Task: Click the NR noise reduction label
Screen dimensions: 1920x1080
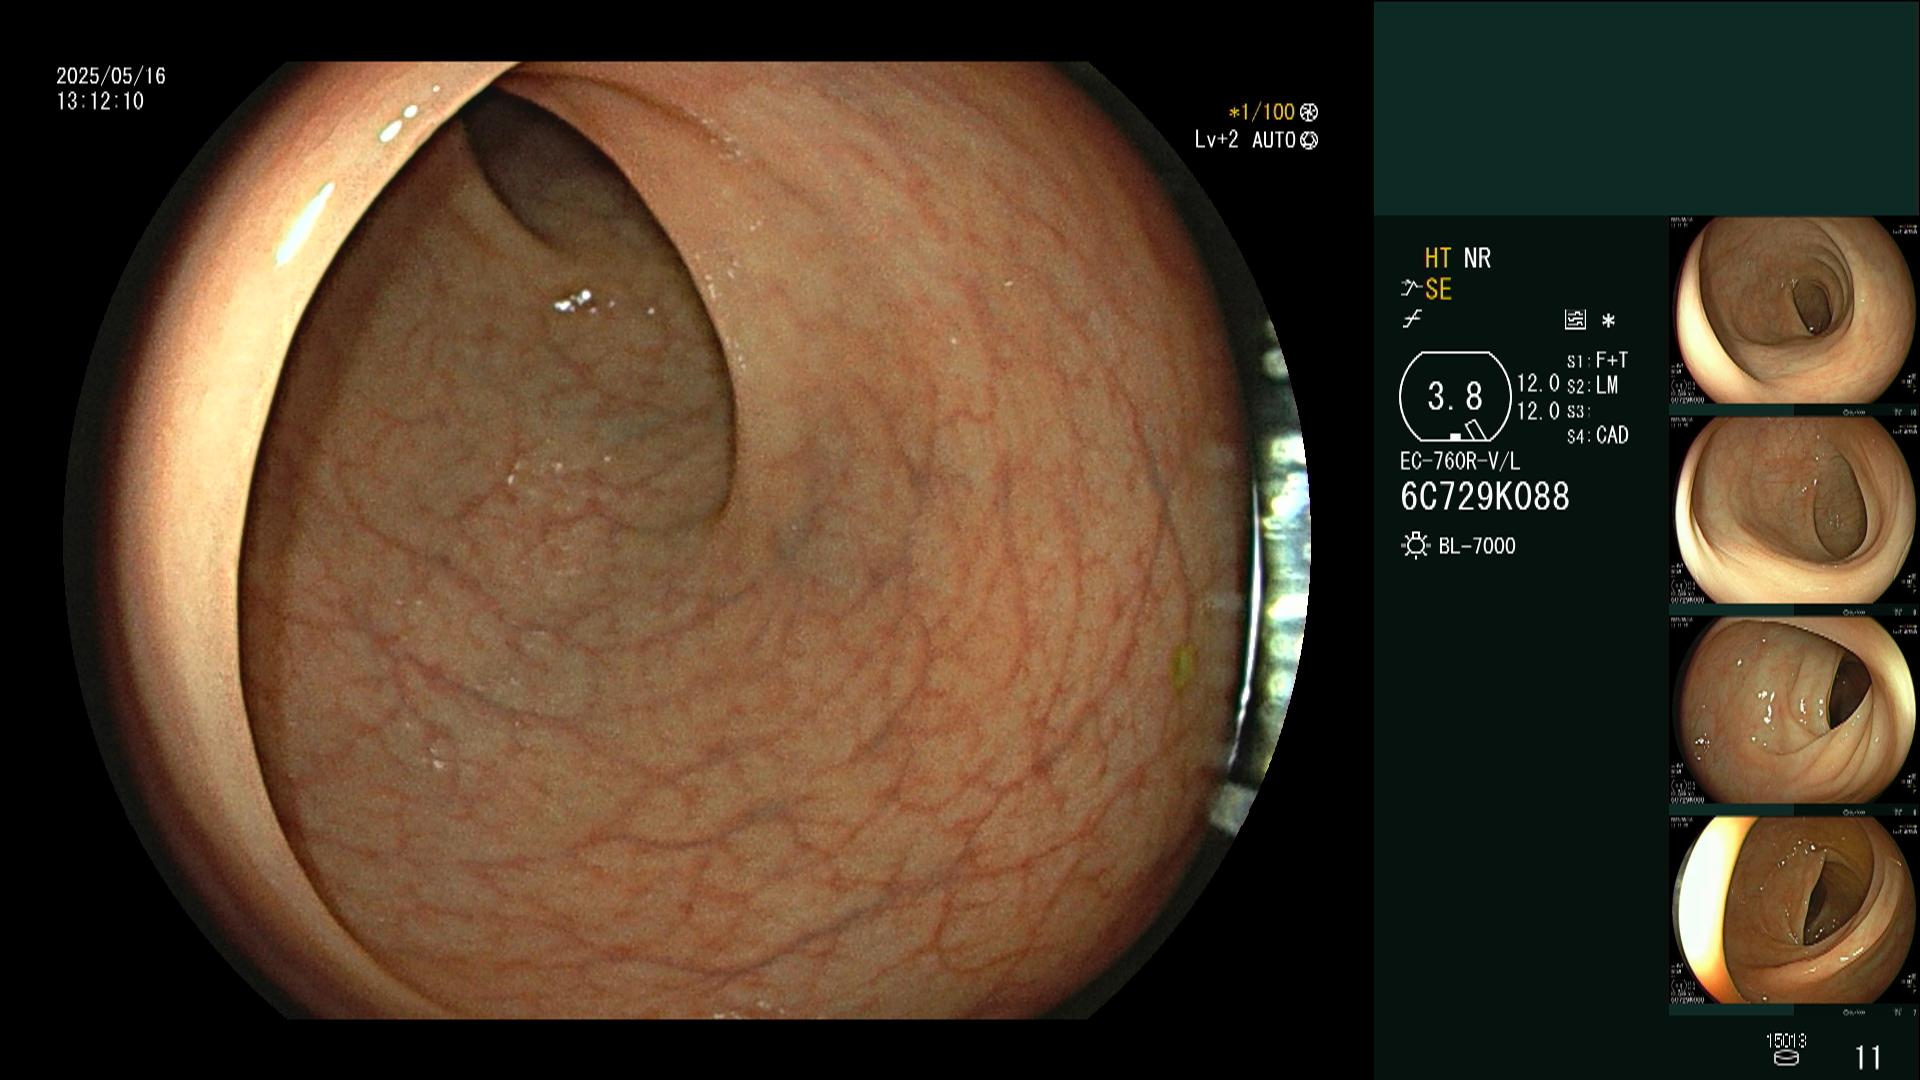Action: [1477, 259]
